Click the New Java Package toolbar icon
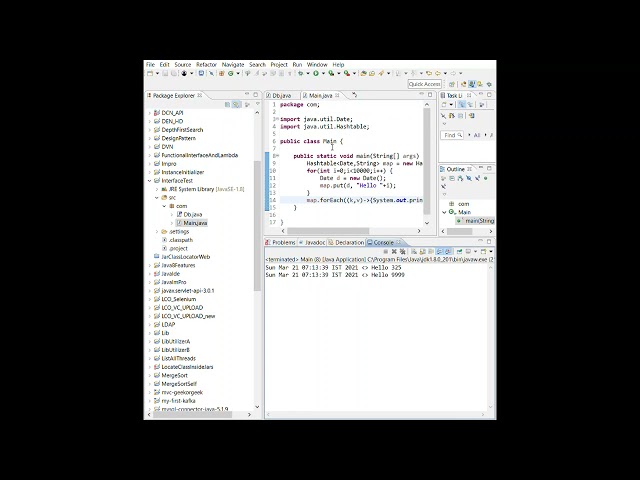 point(222,73)
